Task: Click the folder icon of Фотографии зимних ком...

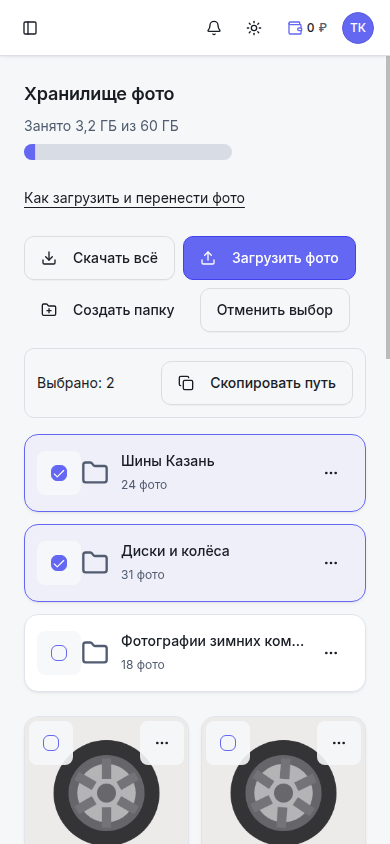Action: coord(95,653)
